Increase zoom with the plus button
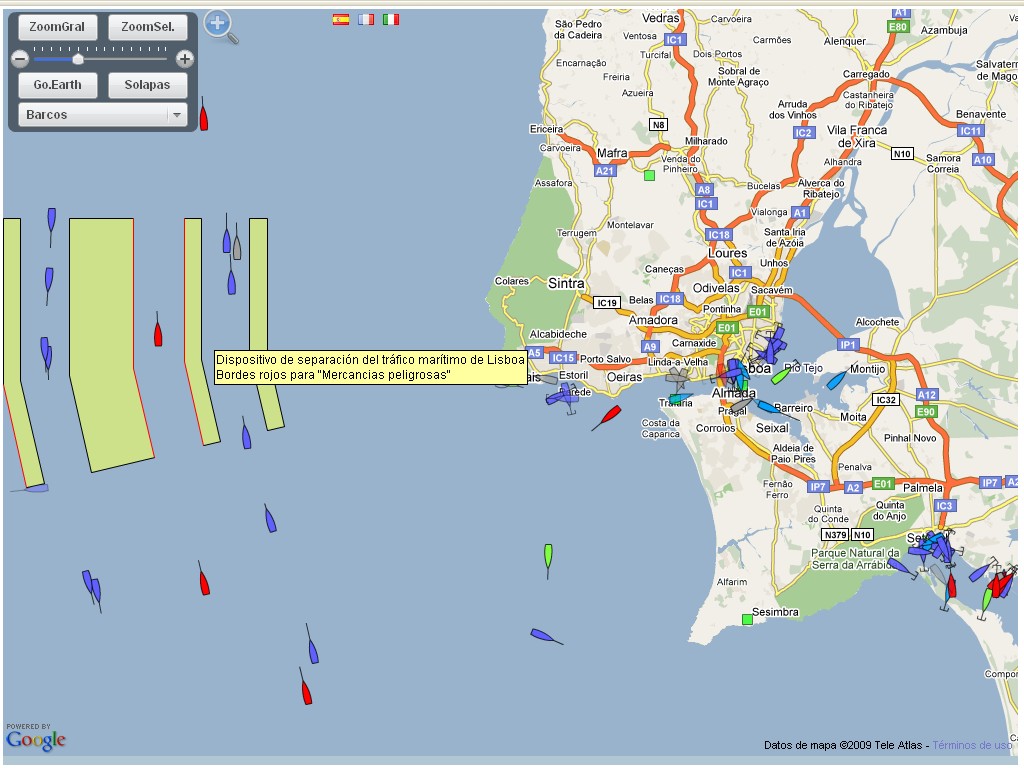 [185, 59]
